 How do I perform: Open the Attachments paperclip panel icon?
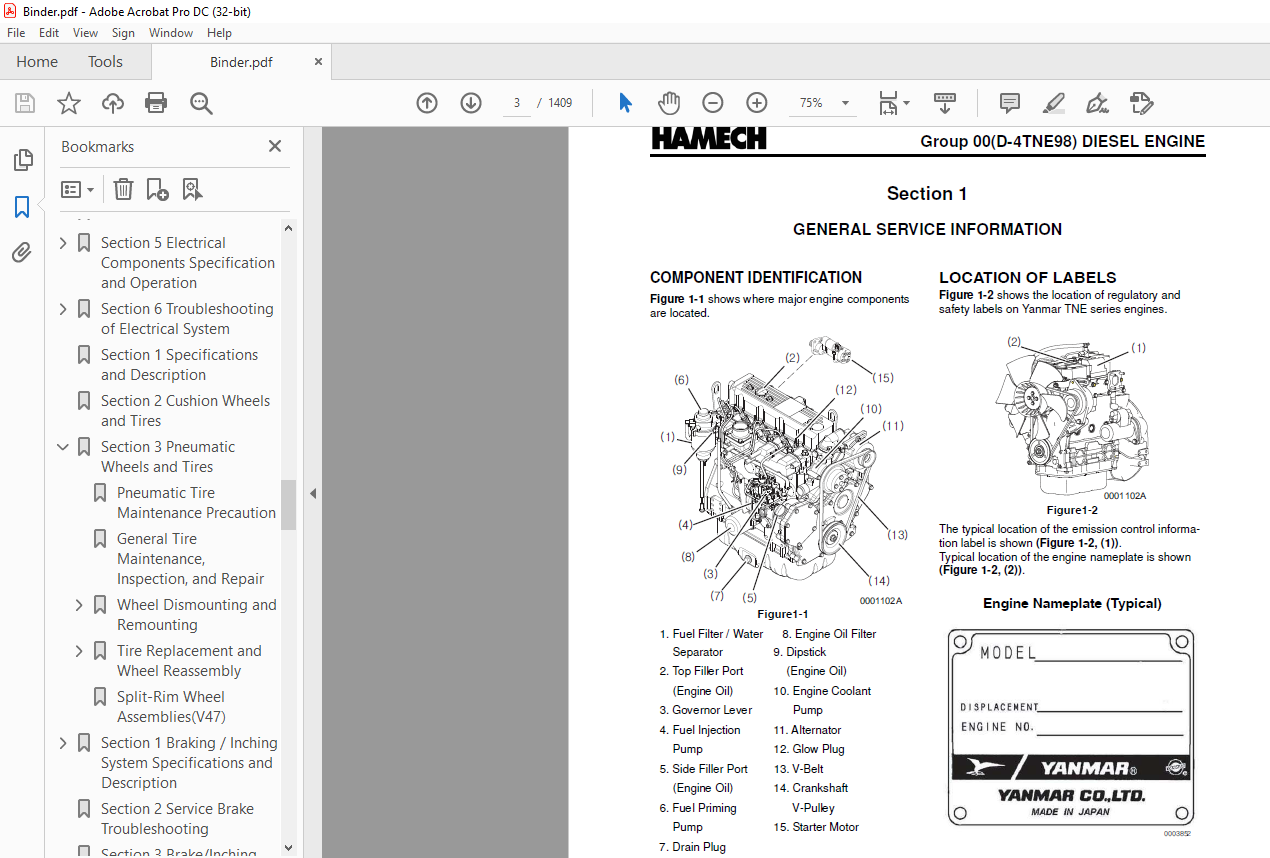coord(22,253)
